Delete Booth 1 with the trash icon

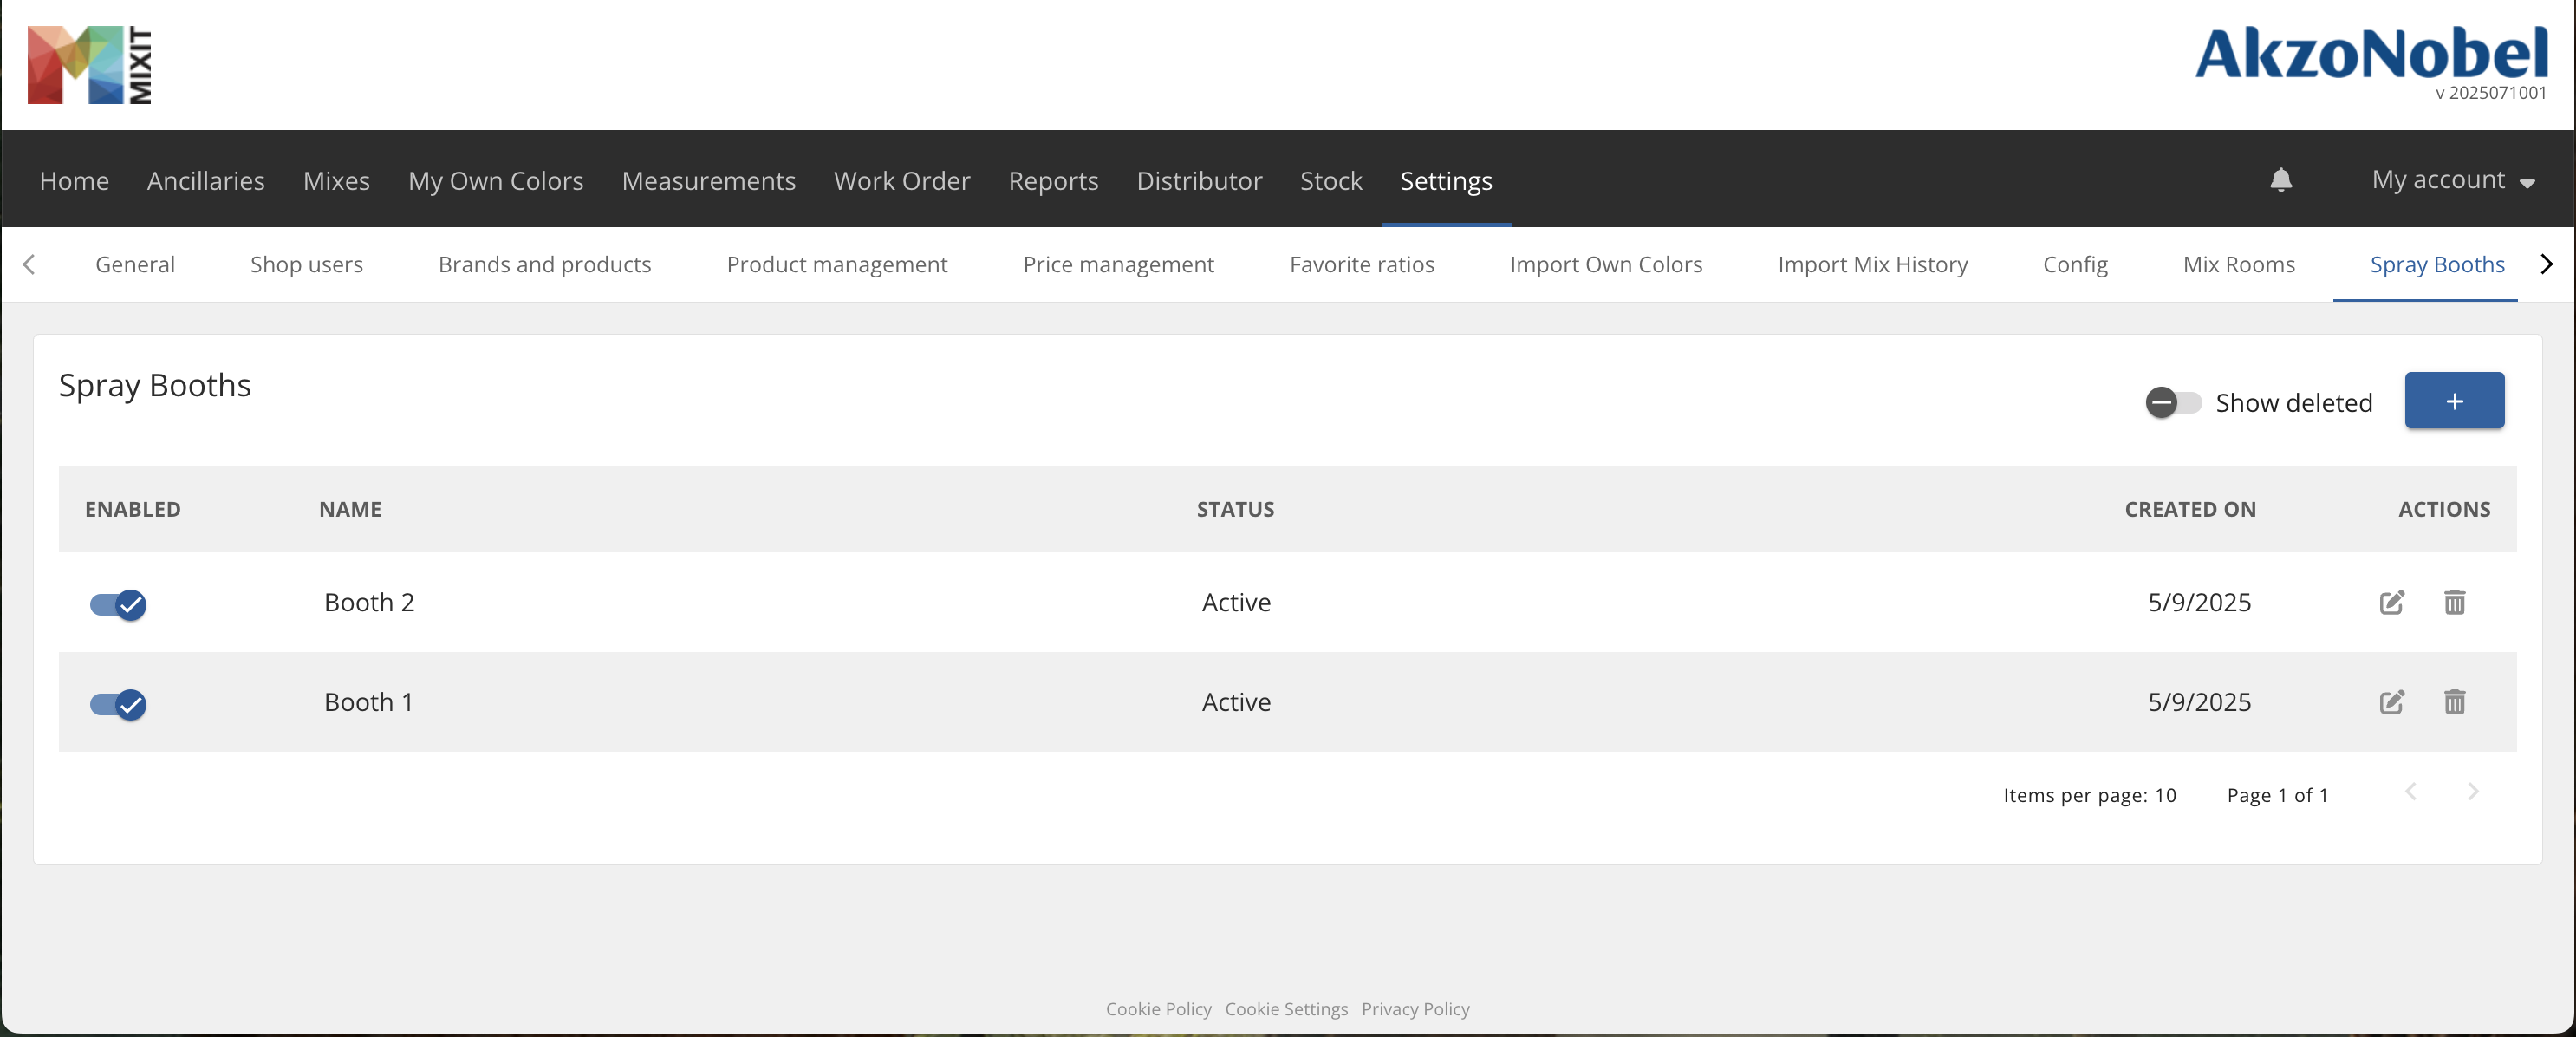coord(2454,702)
